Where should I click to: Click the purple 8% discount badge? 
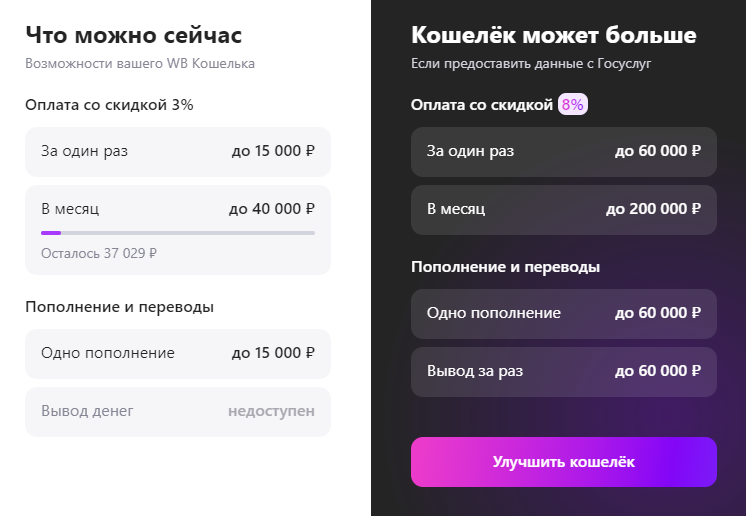click(x=573, y=105)
